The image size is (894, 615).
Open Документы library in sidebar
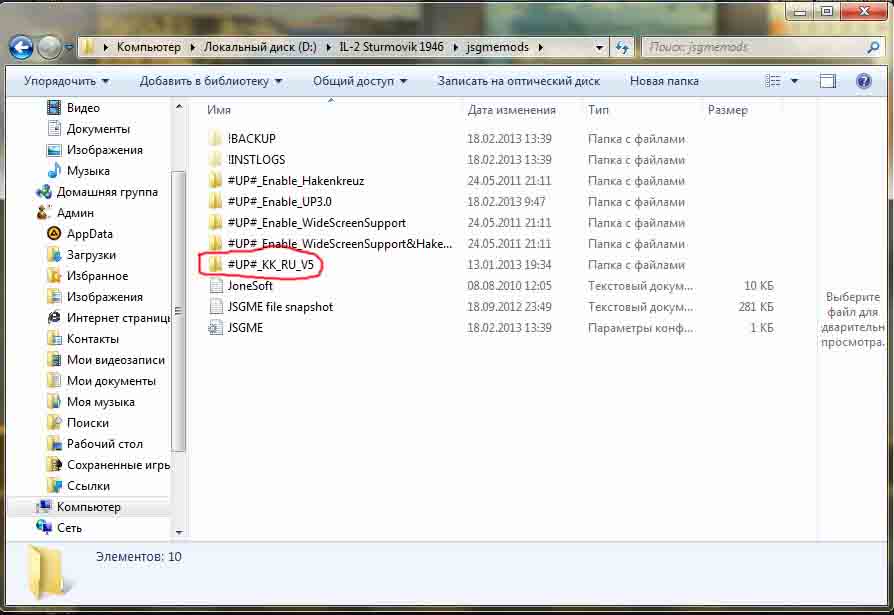click(x=98, y=129)
